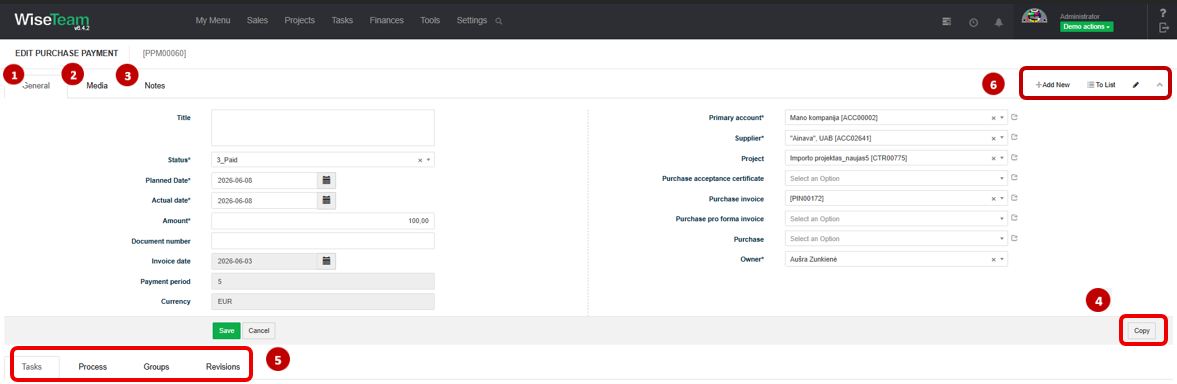
Task: Click the logout exit icon
Action: (x=1163, y=28)
